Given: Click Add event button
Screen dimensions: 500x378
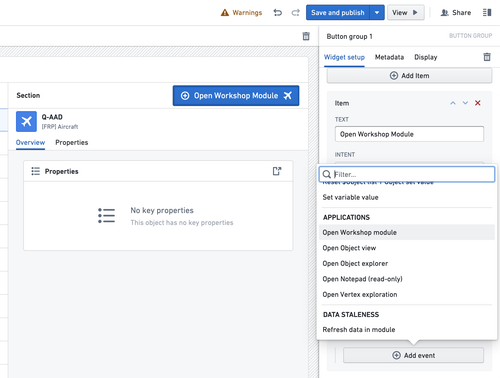Looking at the screenshot, I should tap(413, 355).
